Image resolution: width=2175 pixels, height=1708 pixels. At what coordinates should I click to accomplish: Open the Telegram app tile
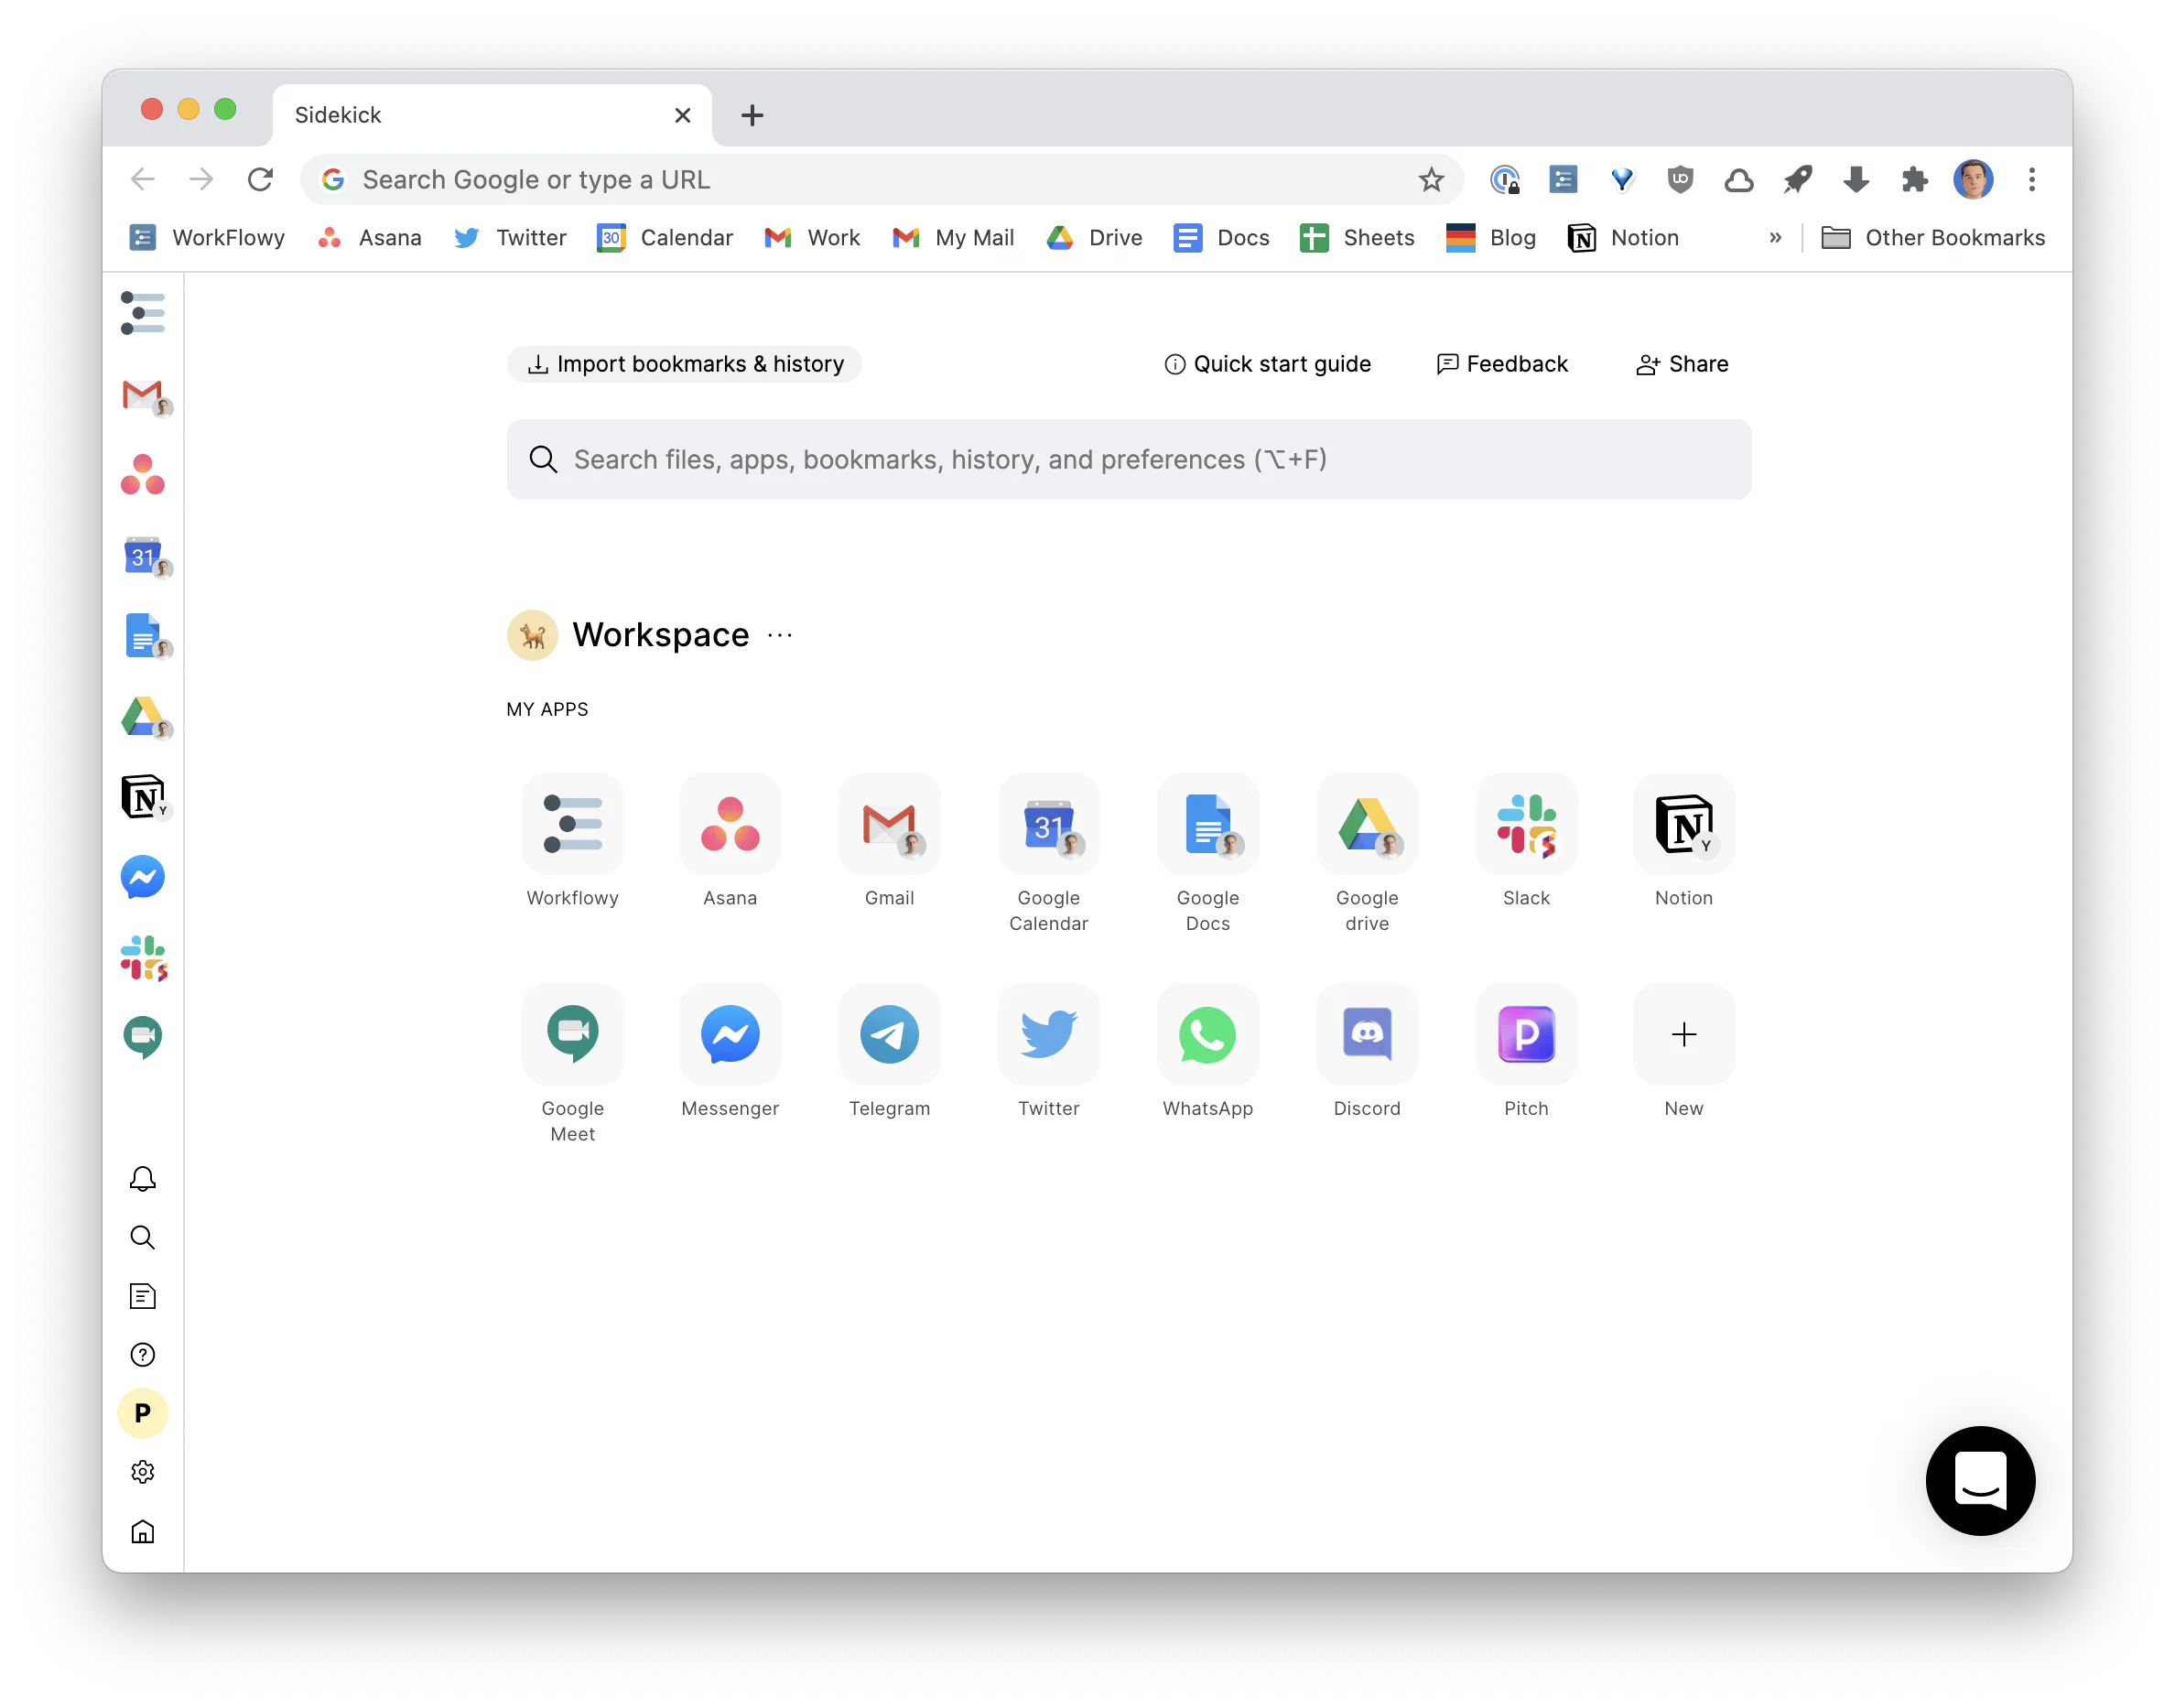coord(888,1034)
